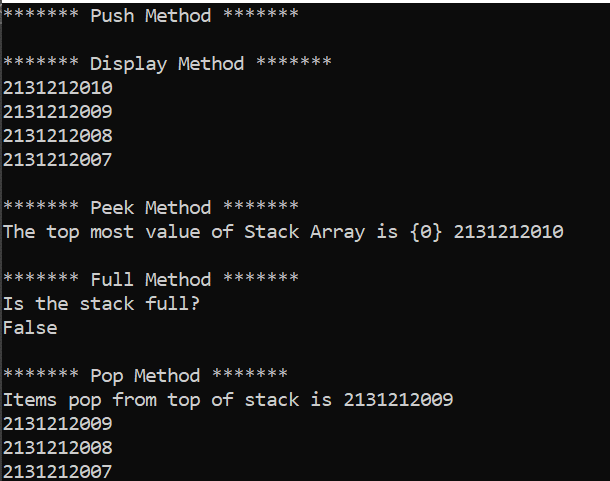Image resolution: width=610 pixels, height=481 pixels.
Task: Click last line 2131212007 at bottom
Action: point(58,471)
